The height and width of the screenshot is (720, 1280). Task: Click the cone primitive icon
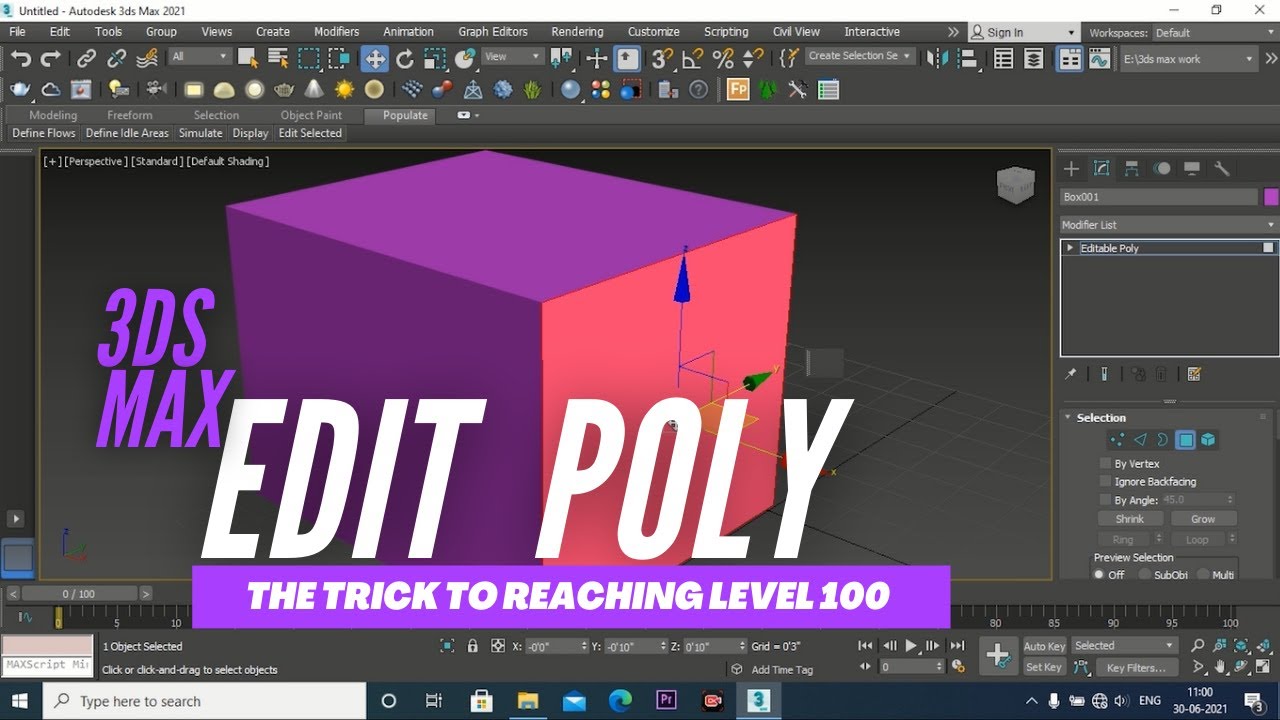pyautogui.click(x=315, y=90)
